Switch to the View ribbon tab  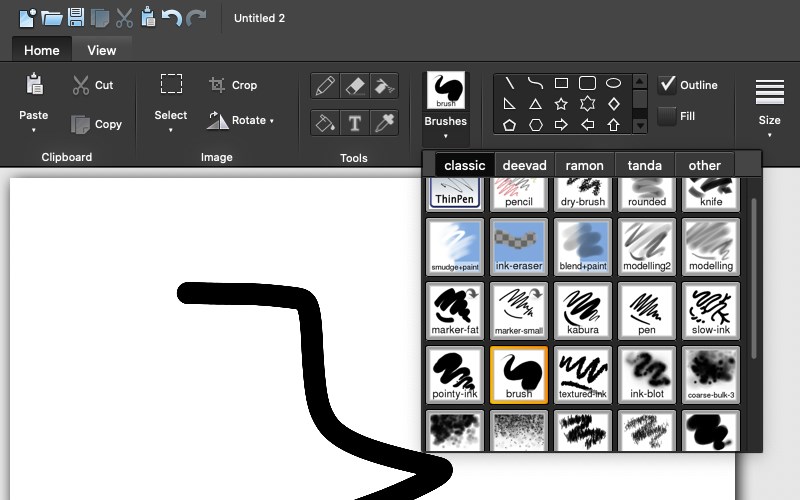(x=102, y=50)
